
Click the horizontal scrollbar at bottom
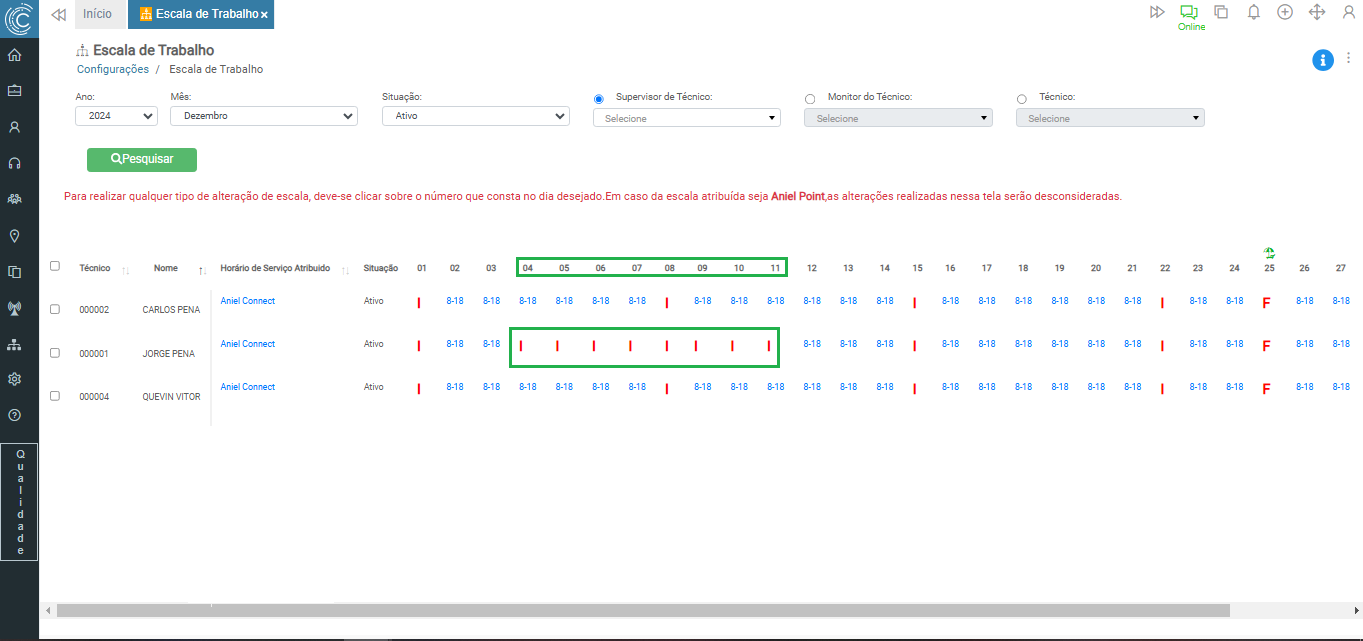point(642,610)
